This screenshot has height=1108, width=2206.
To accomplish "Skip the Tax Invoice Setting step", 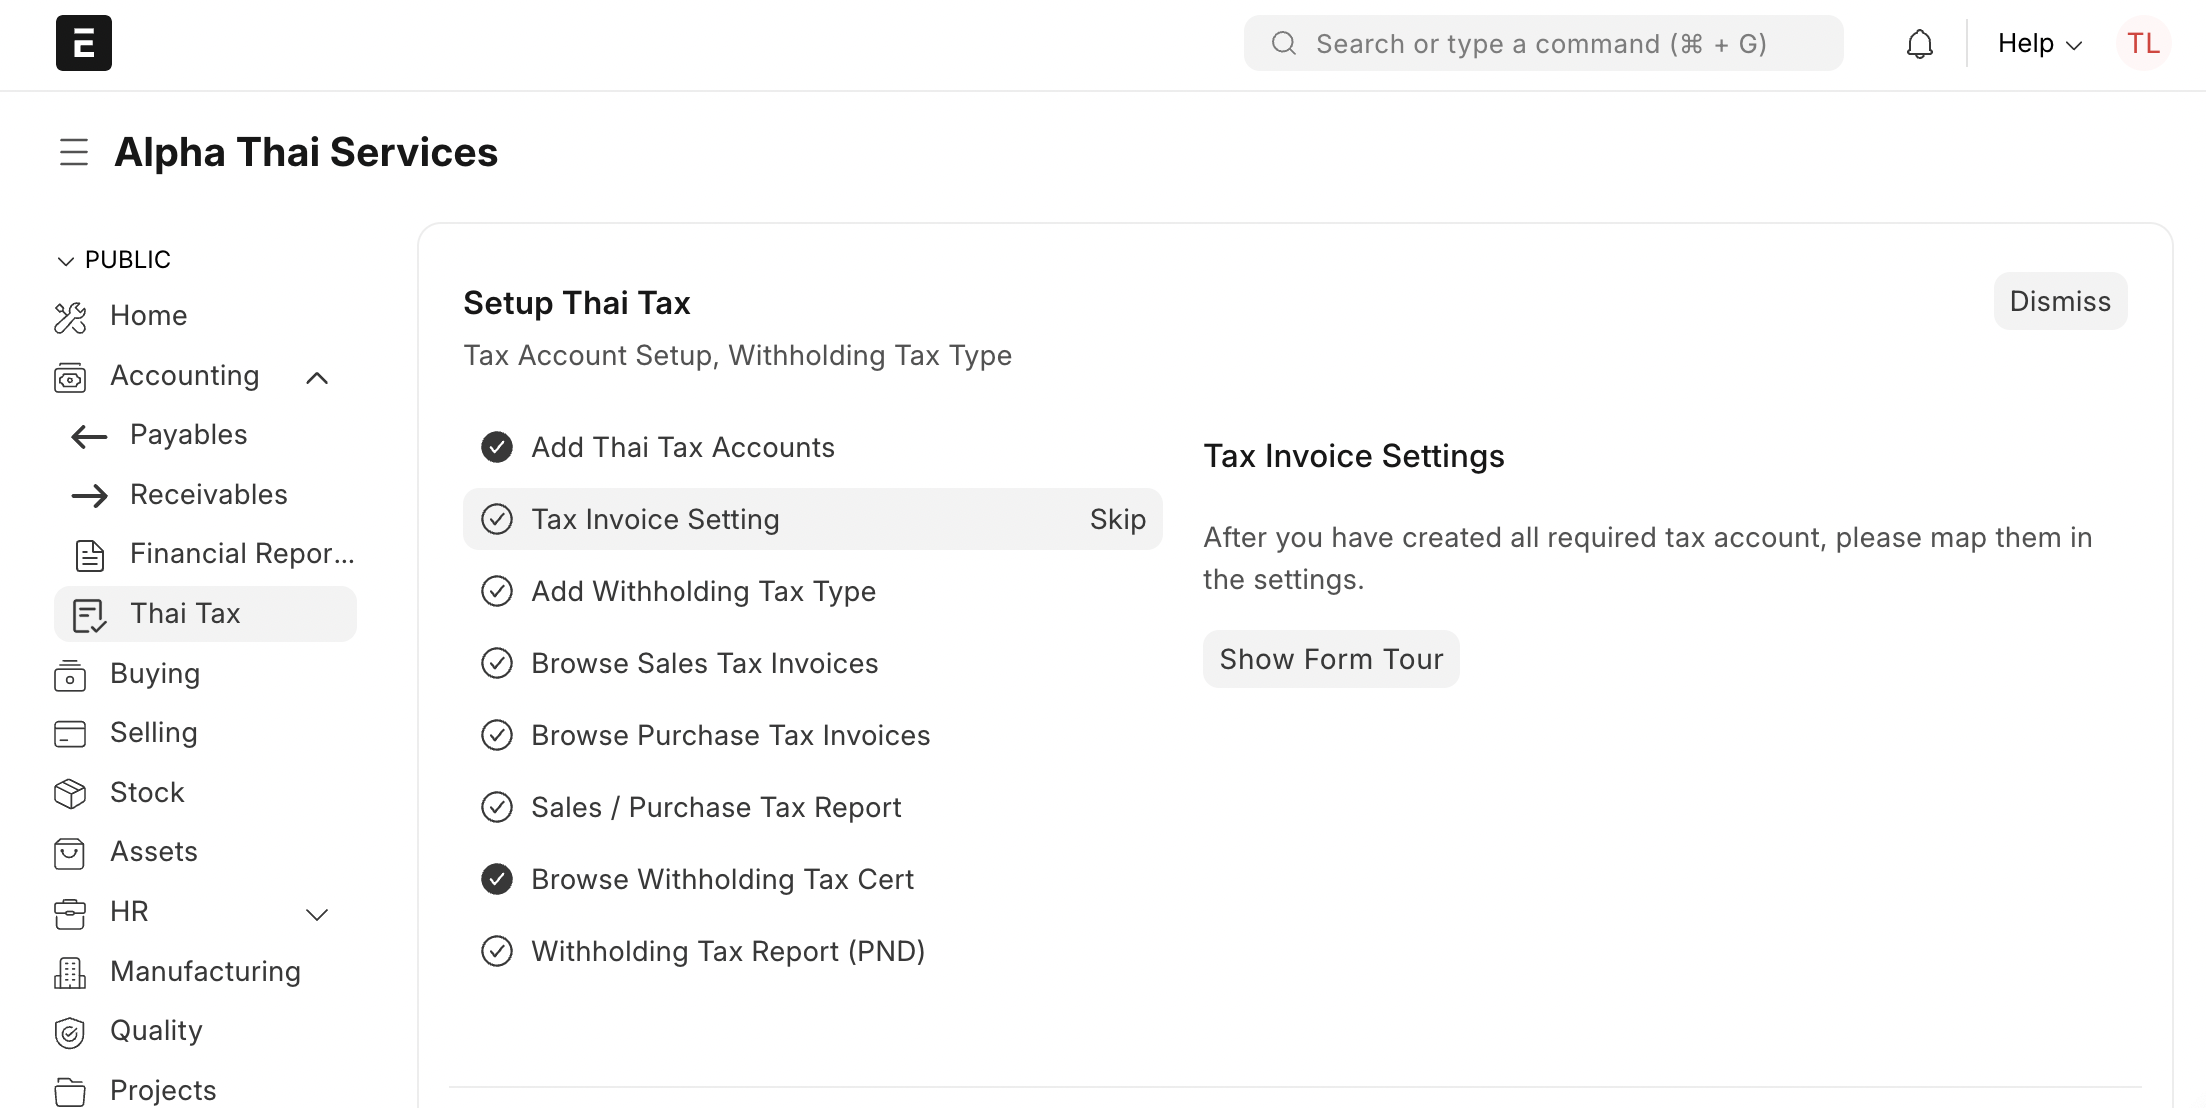I will [x=1117, y=519].
